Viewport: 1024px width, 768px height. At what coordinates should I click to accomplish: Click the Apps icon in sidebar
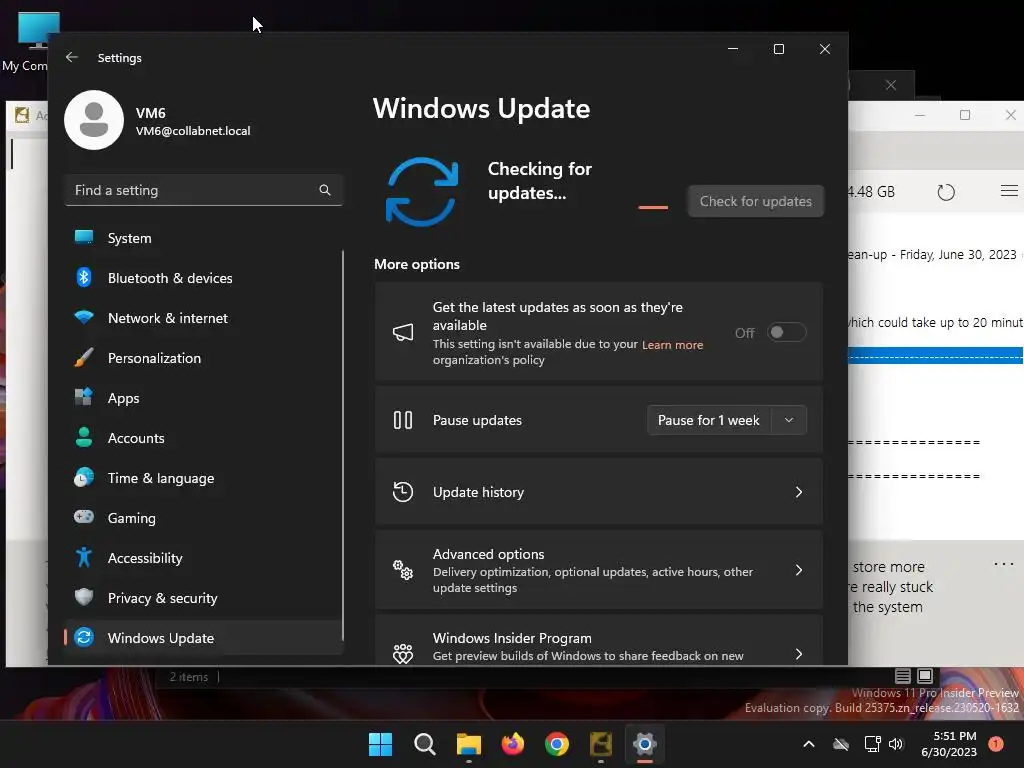point(84,398)
